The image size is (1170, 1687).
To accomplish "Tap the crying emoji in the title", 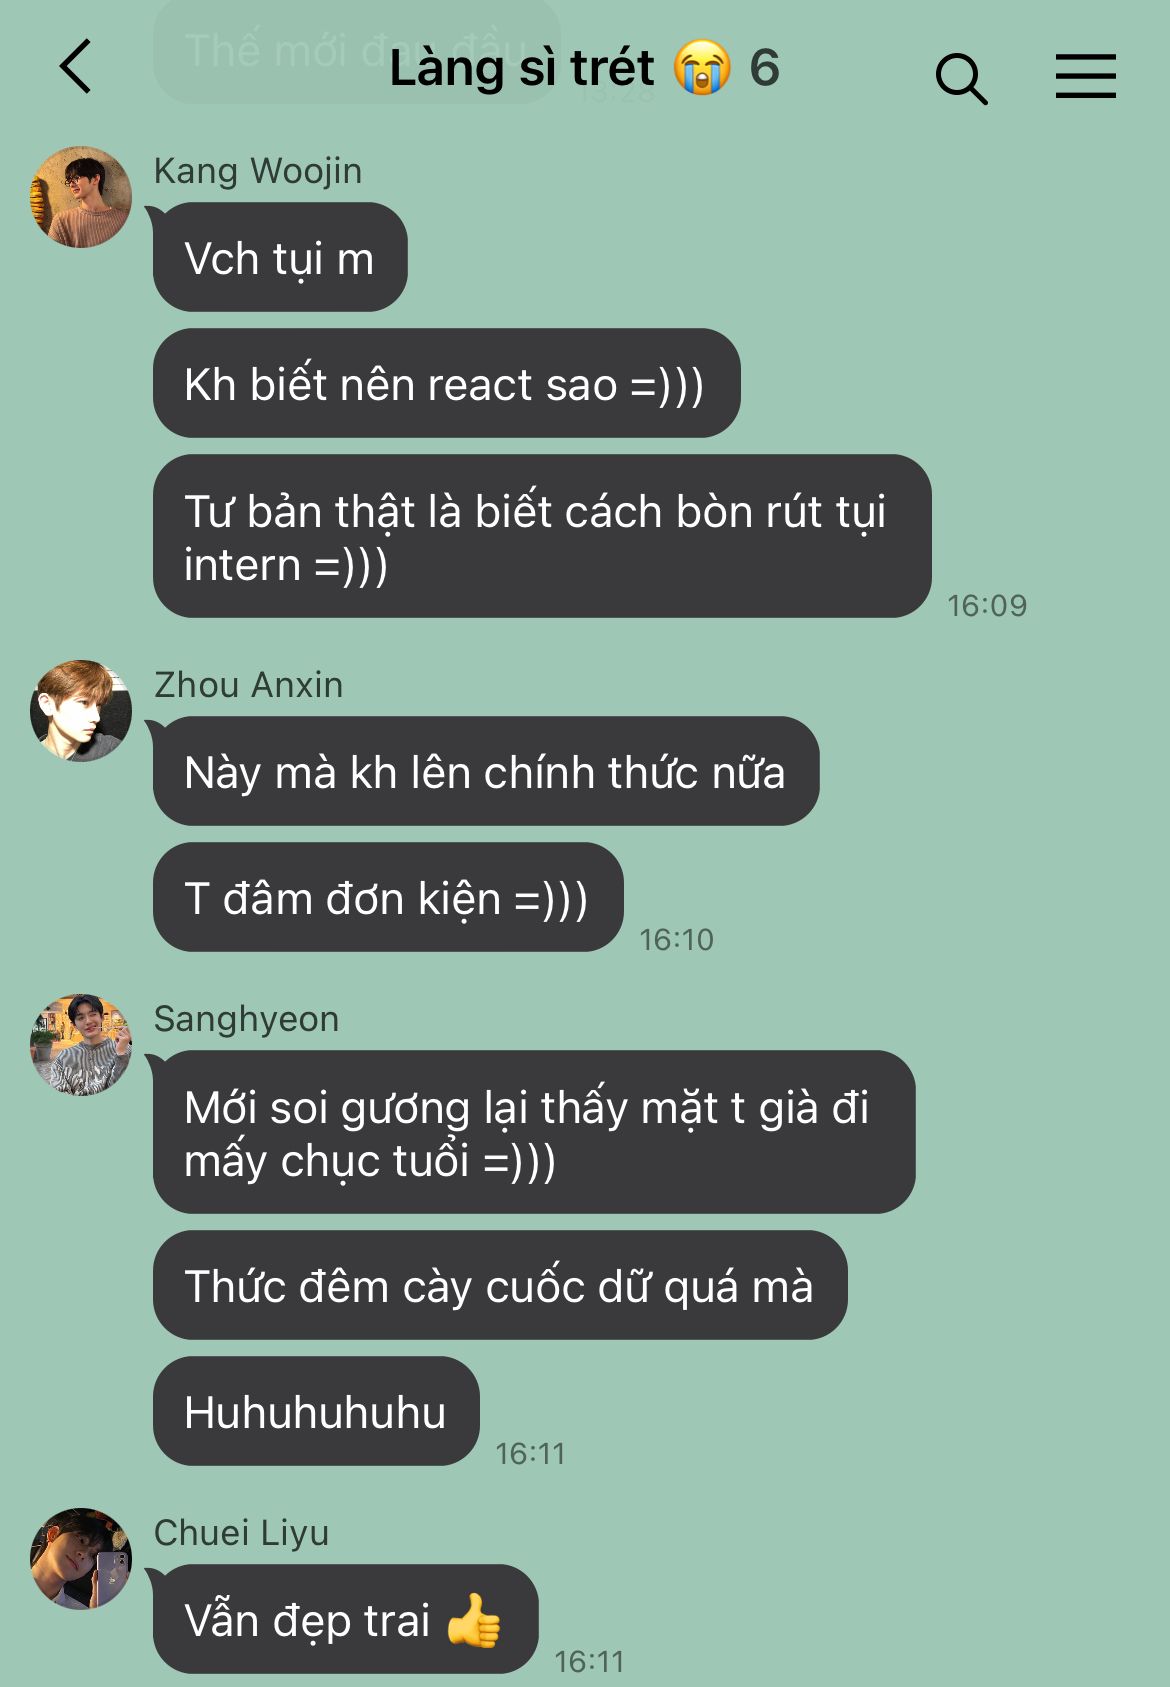I will pyautogui.click(x=702, y=68).
